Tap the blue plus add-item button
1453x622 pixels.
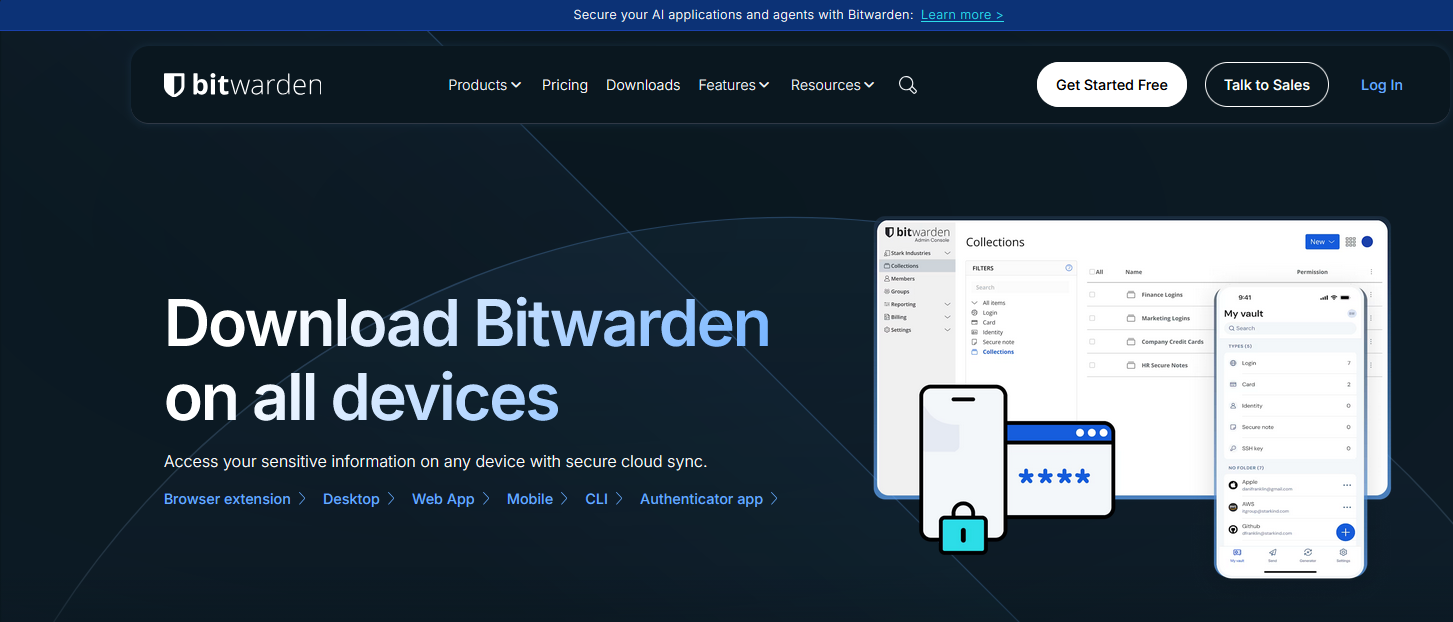1346,533
